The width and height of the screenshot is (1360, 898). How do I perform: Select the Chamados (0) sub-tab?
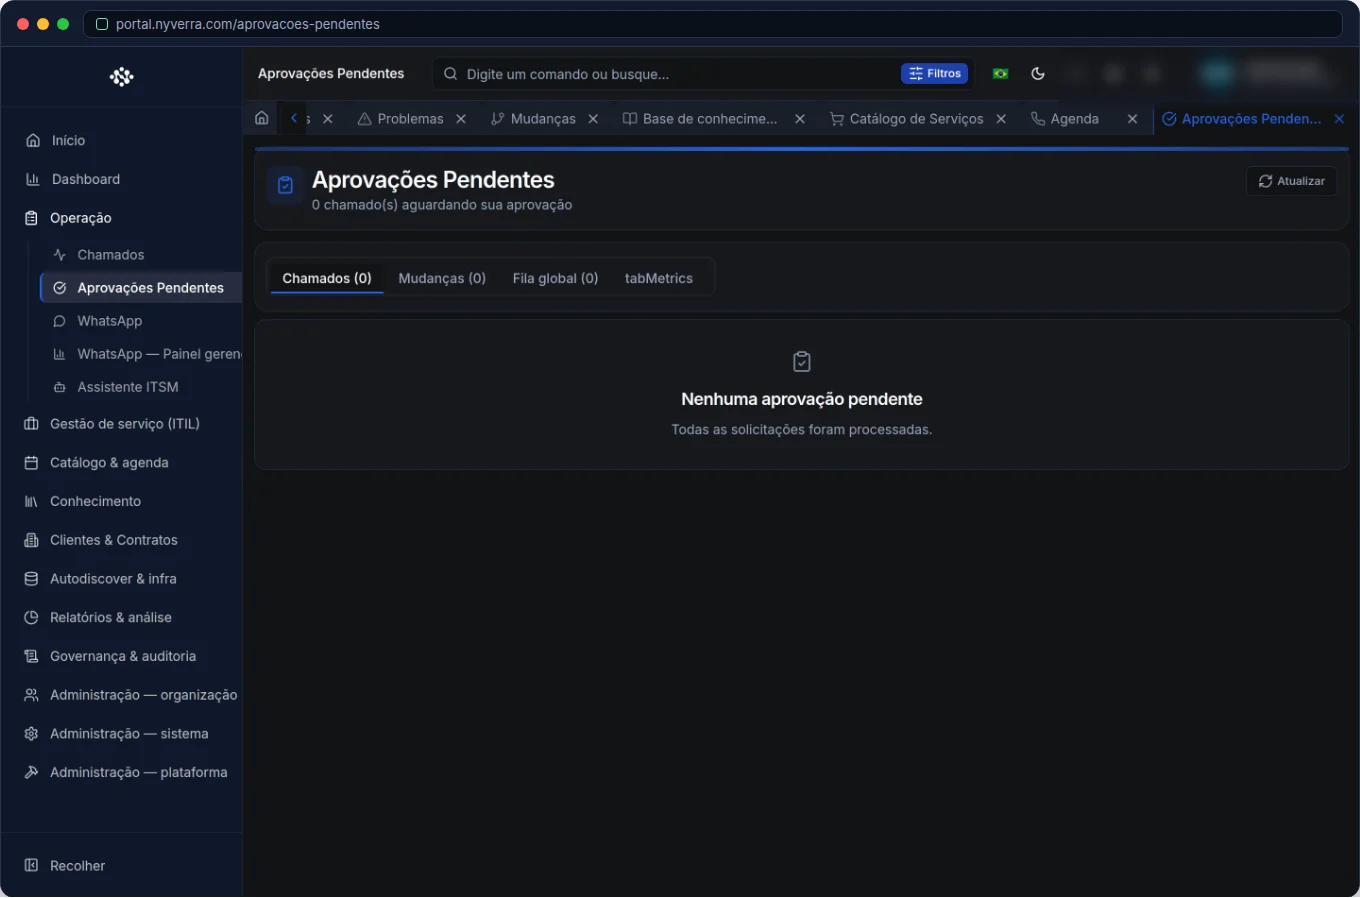pyautogui.click(x=327, y=278)
